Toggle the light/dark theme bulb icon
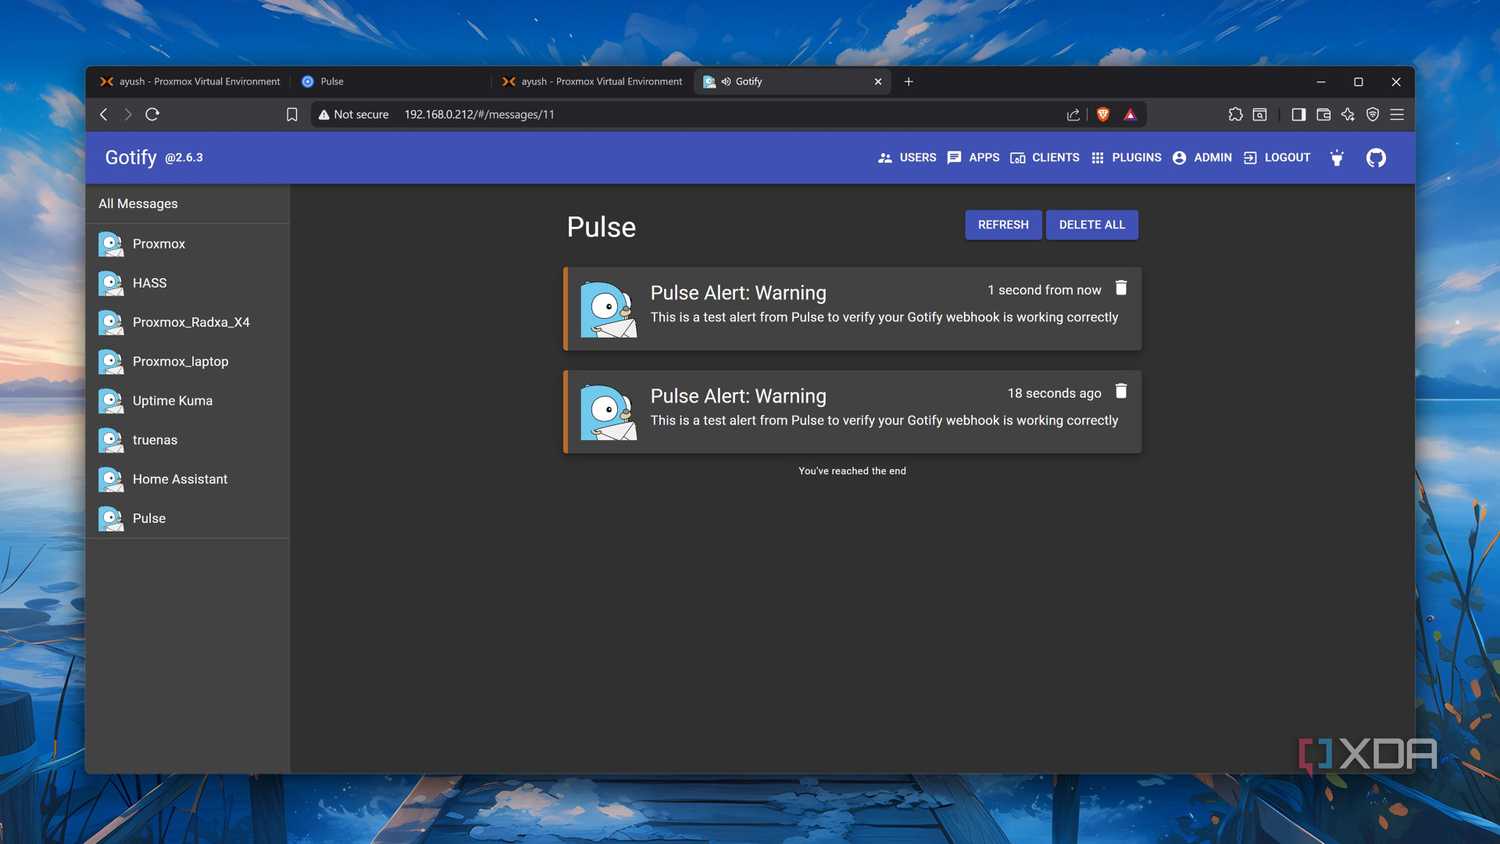 pos(1337,158)
